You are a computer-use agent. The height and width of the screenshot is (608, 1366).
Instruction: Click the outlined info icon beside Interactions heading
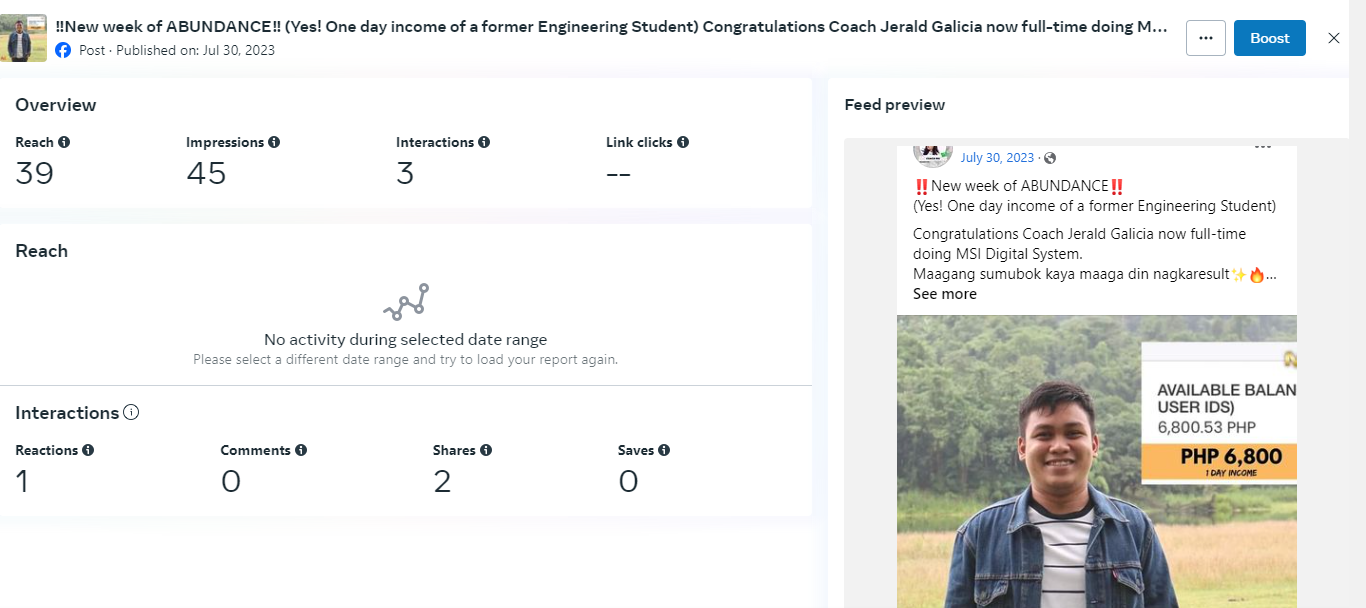pyautogui.click(x=131, y=413)
